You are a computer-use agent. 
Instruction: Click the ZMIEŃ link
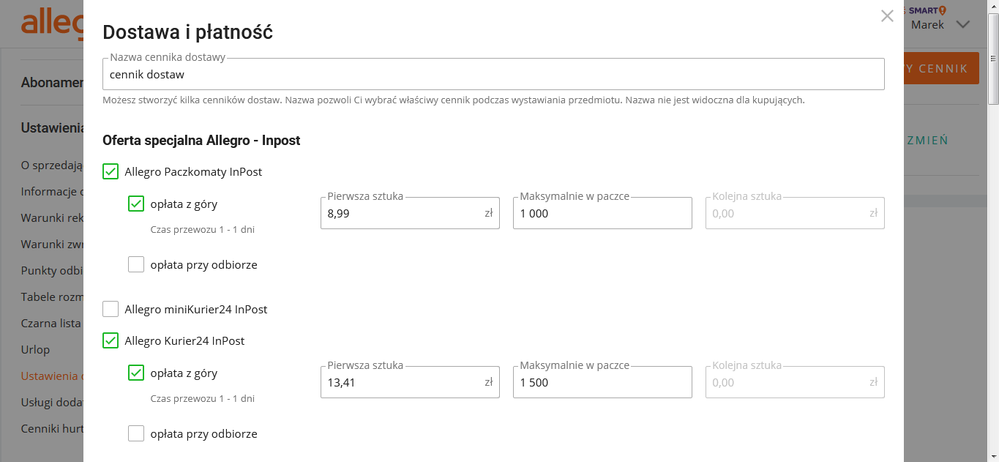tap(927, 141)
